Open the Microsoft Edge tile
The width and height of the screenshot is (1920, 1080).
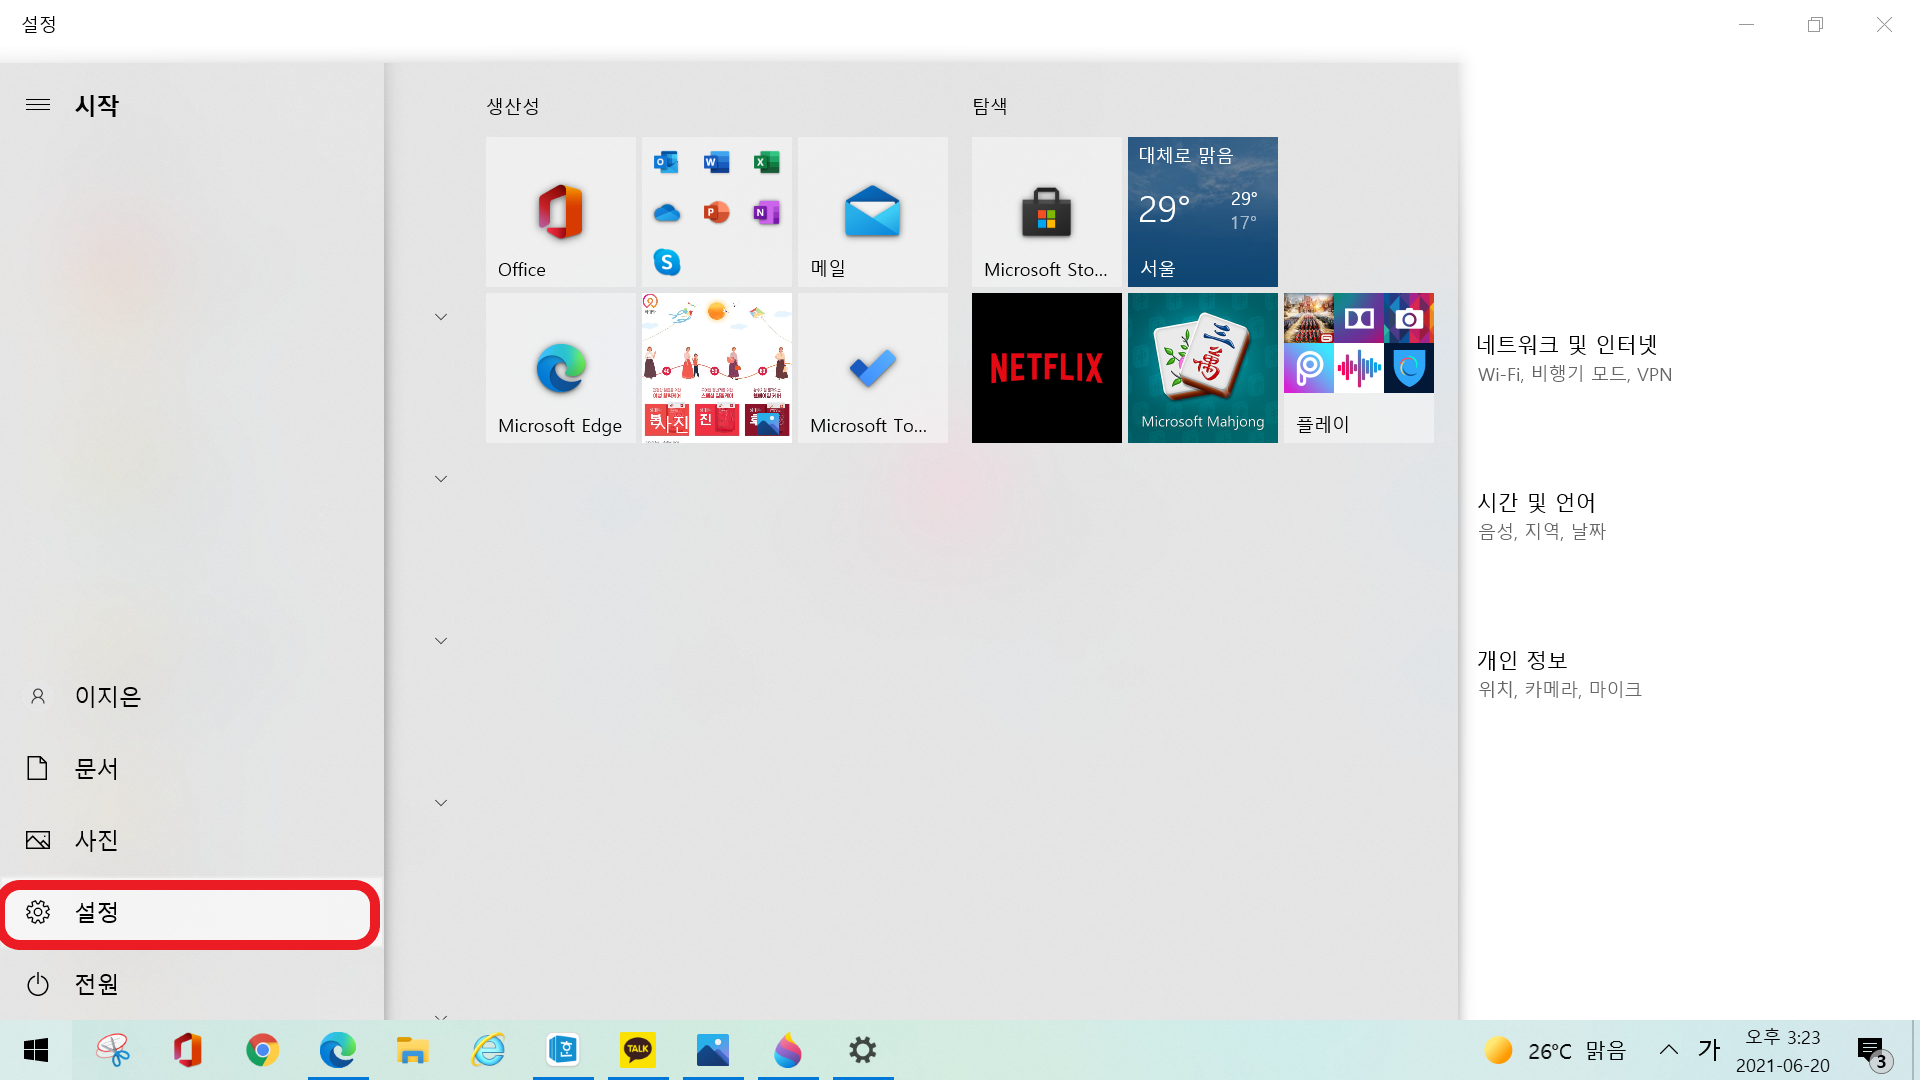coord(561,368)
